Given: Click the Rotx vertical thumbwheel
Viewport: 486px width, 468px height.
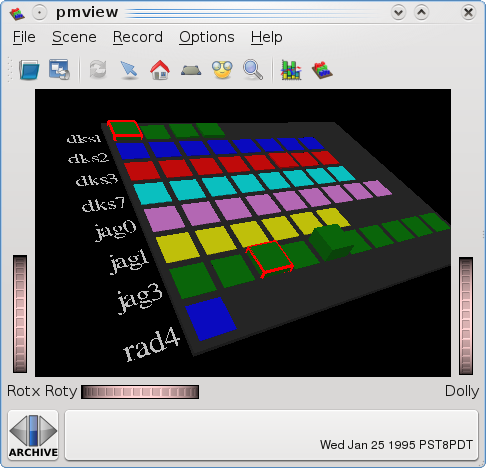Looking at the screenshot, I should [20, 314].
